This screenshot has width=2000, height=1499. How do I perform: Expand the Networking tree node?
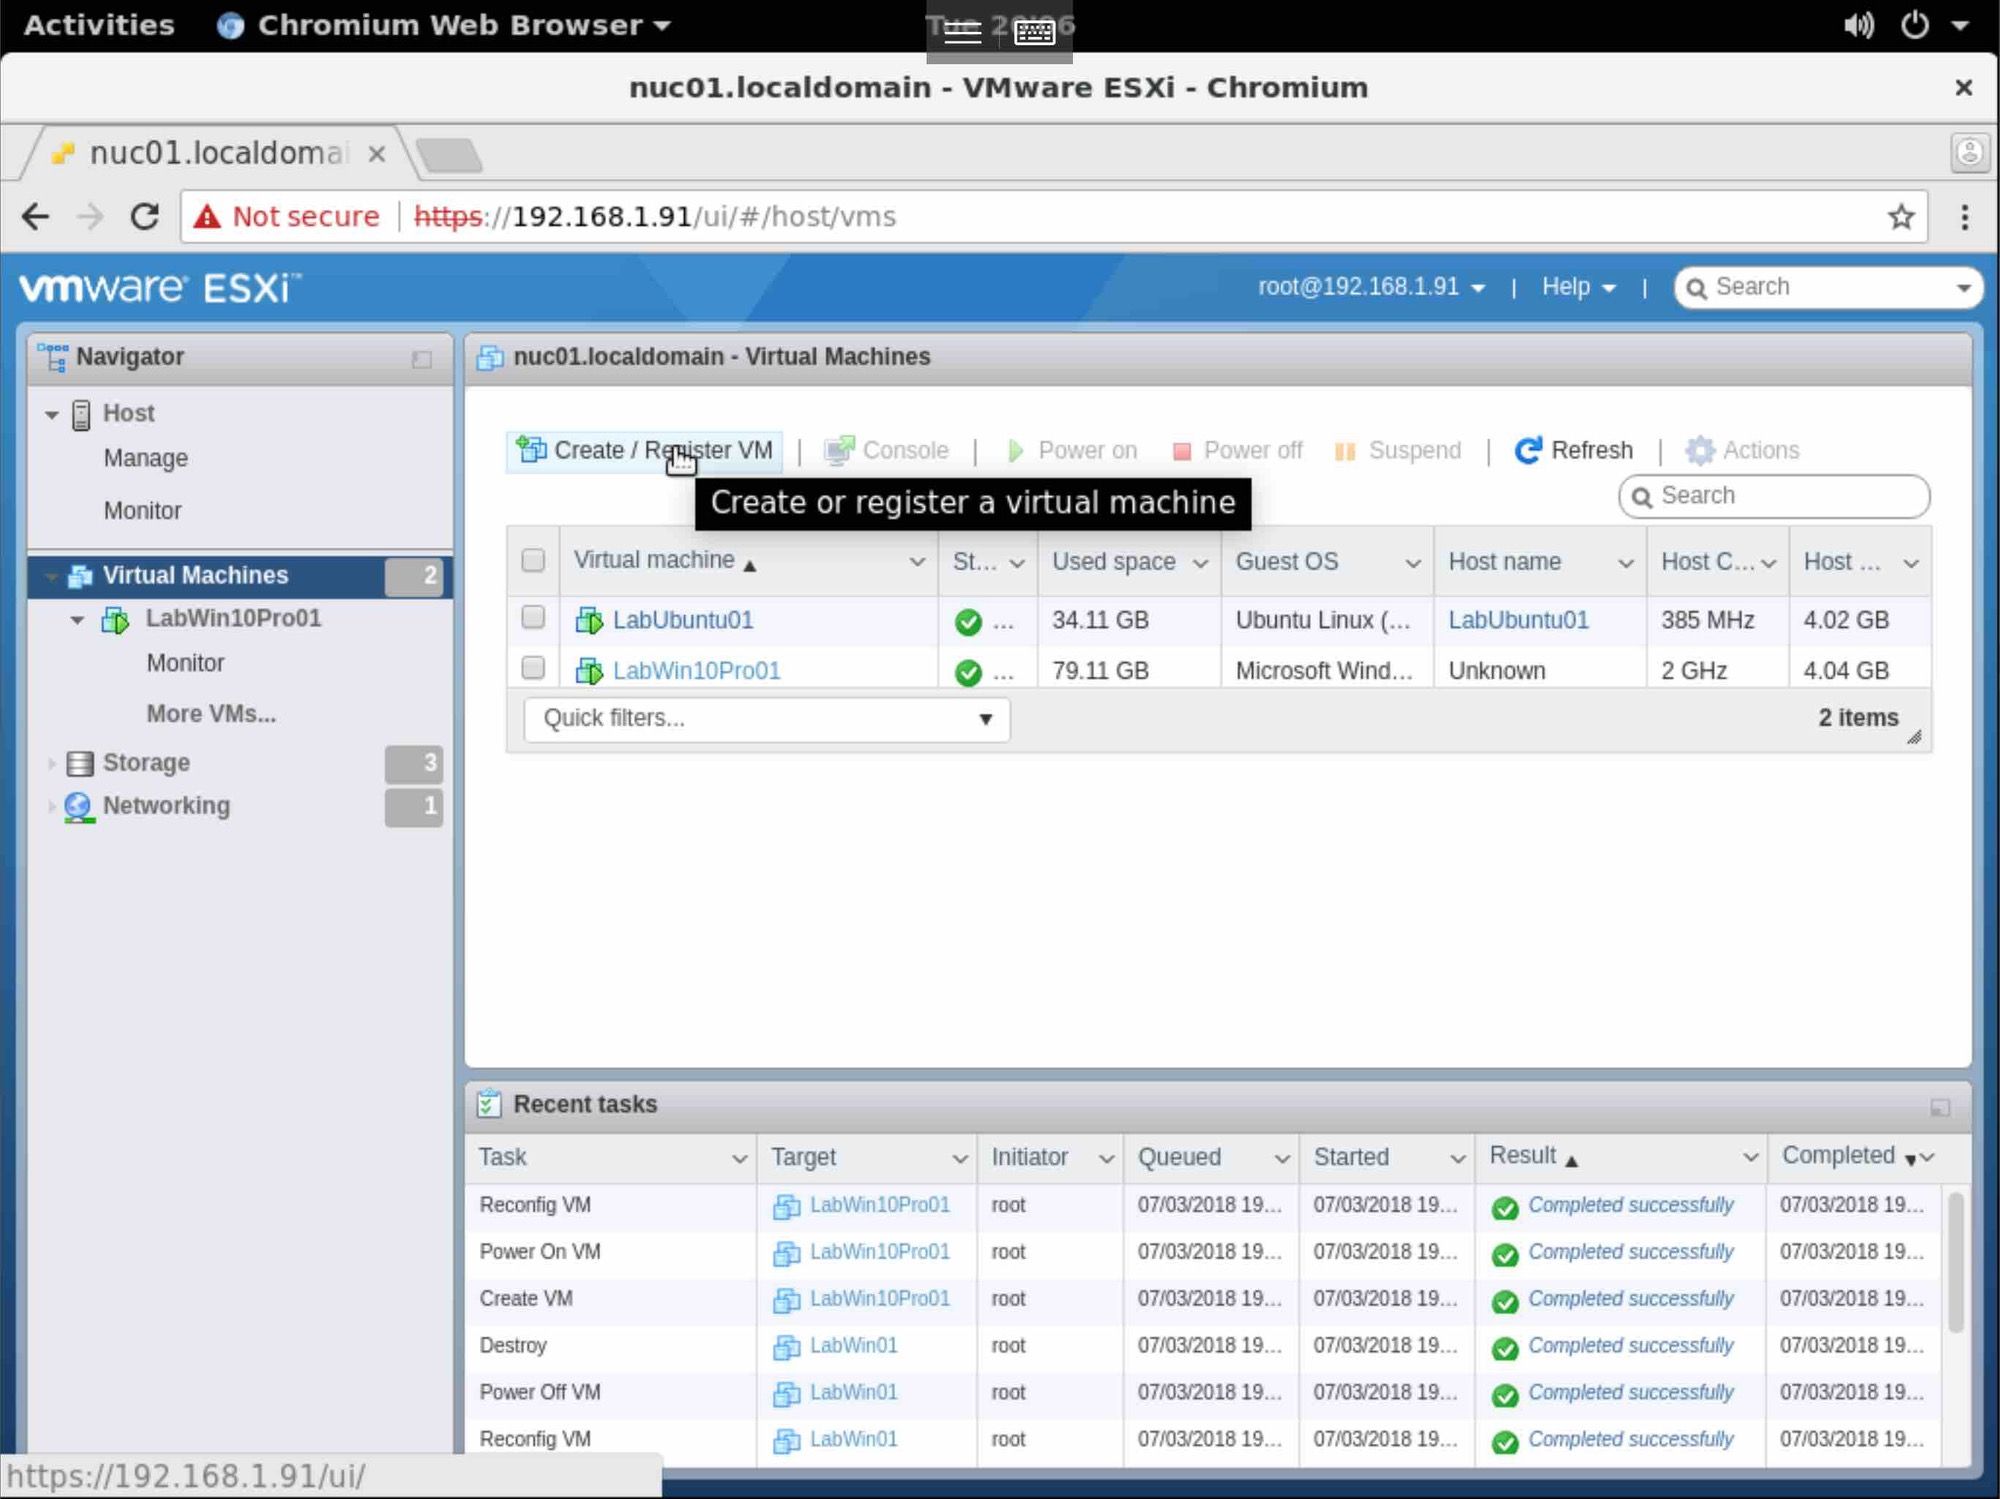[51, 806]
